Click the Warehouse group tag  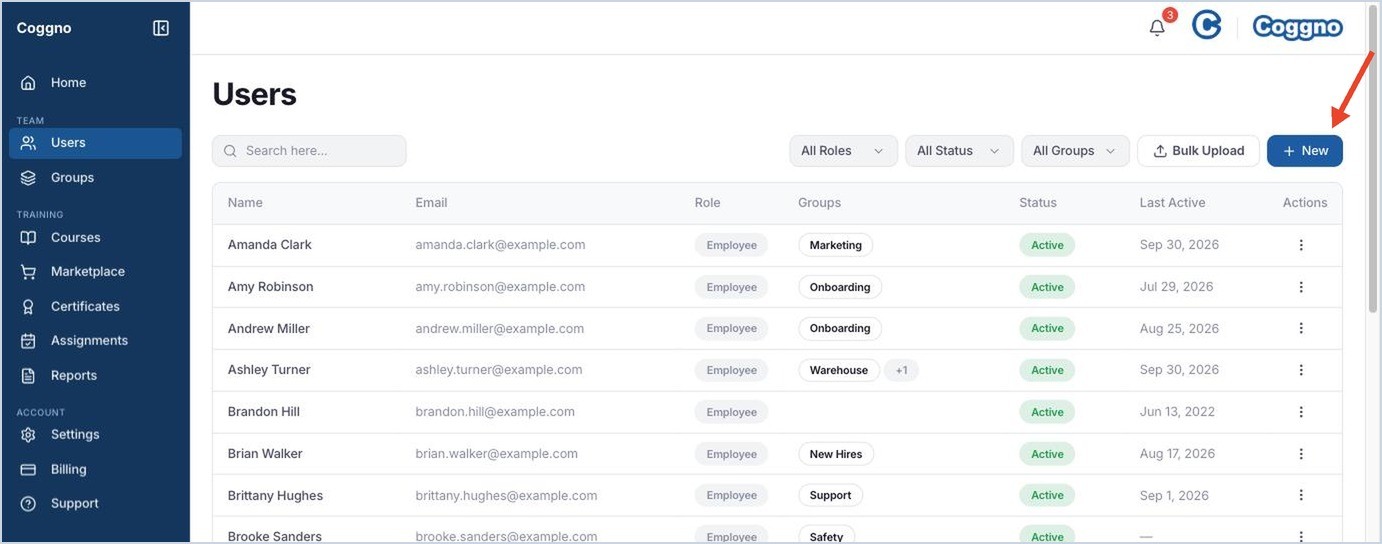click(x=839, y=370)
